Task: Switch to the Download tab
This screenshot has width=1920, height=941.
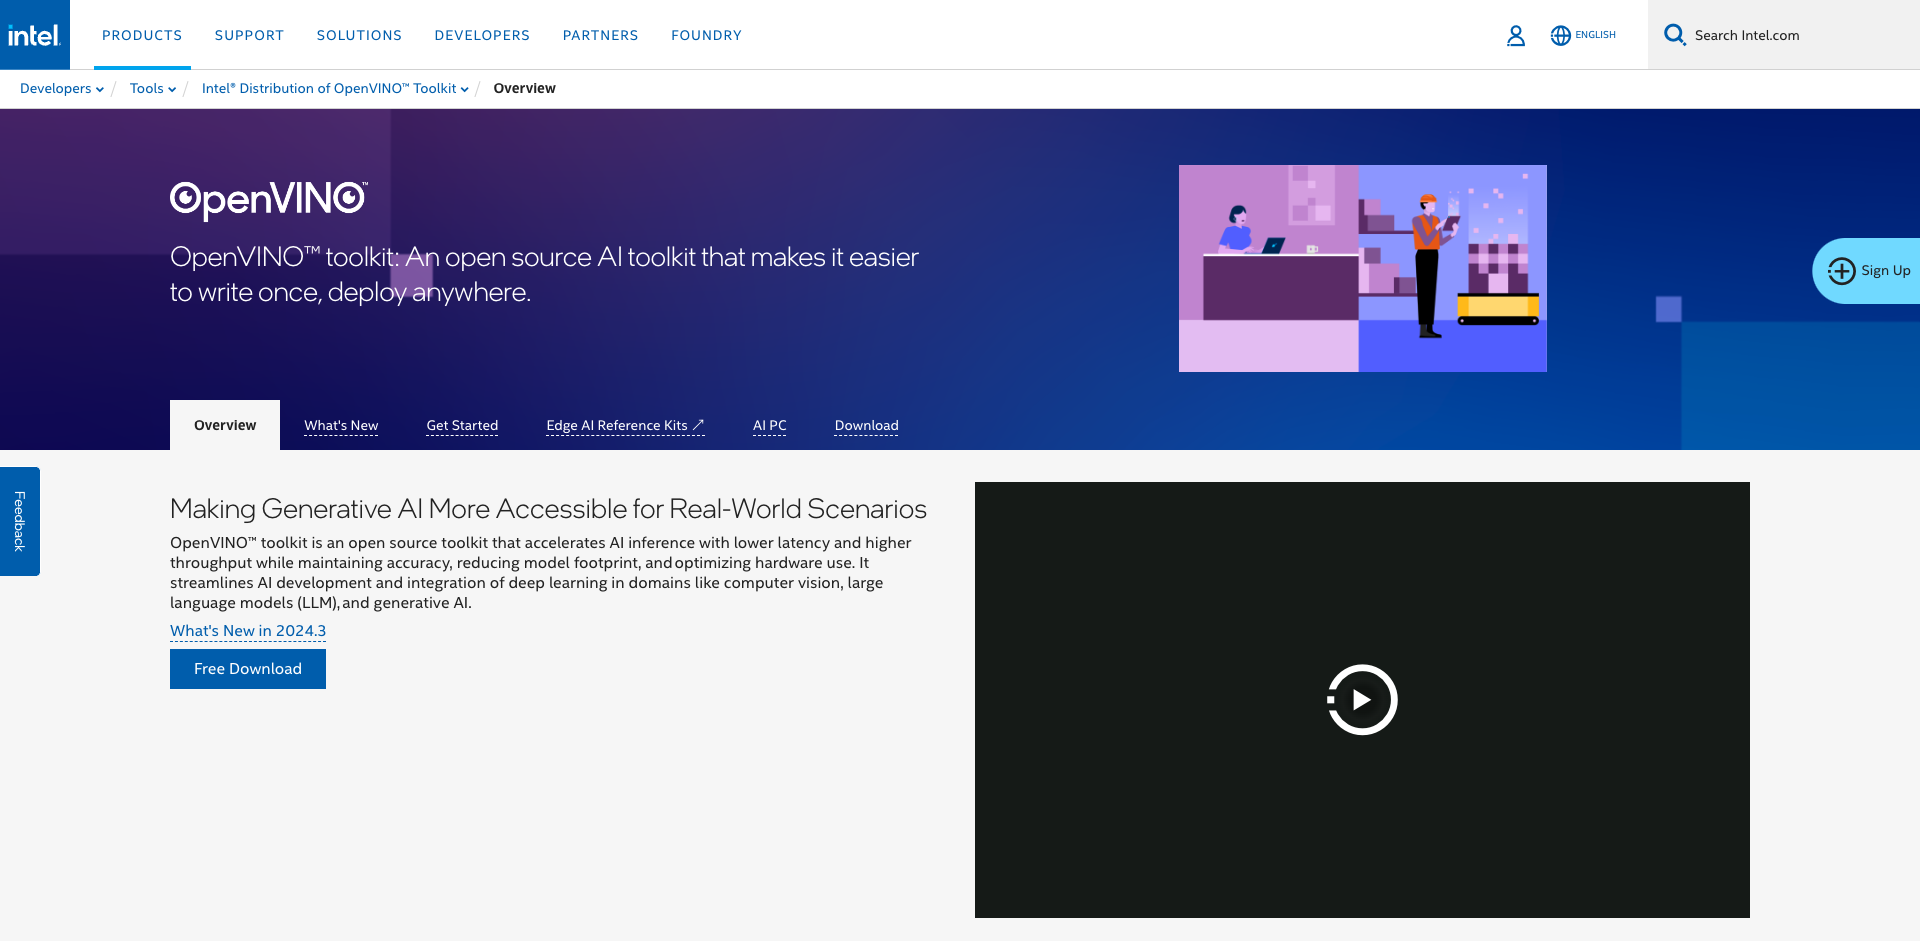Action: pyautogui.click(x=867, y=426)
